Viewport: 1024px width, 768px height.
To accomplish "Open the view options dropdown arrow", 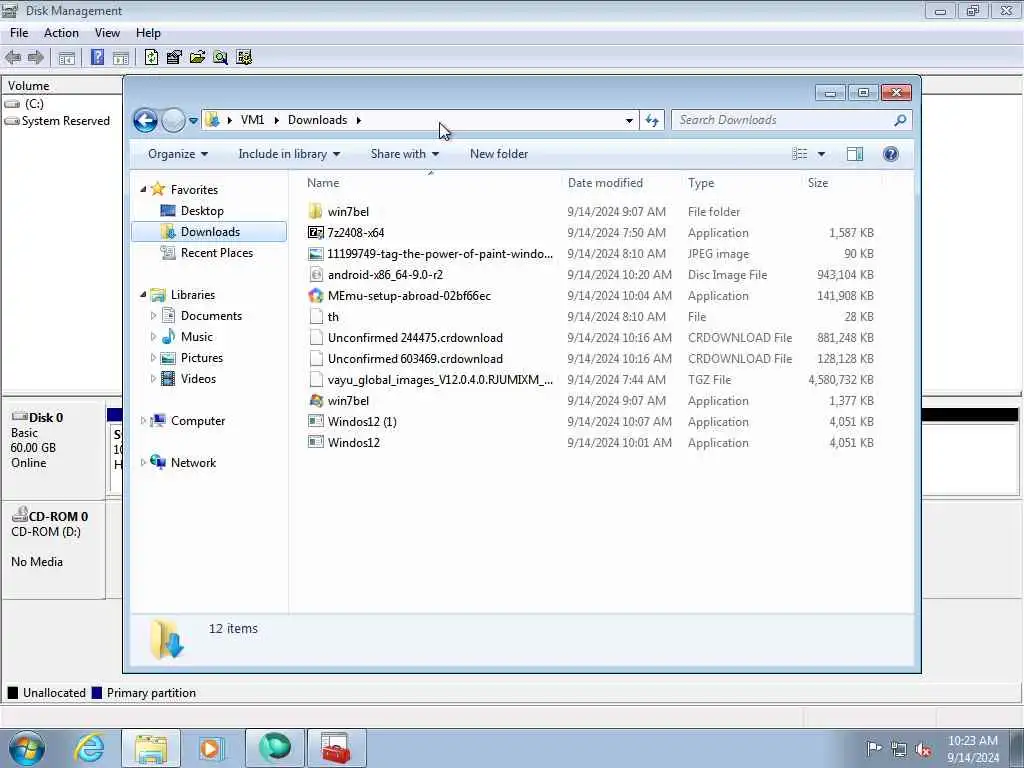I will tap(822, 154).
